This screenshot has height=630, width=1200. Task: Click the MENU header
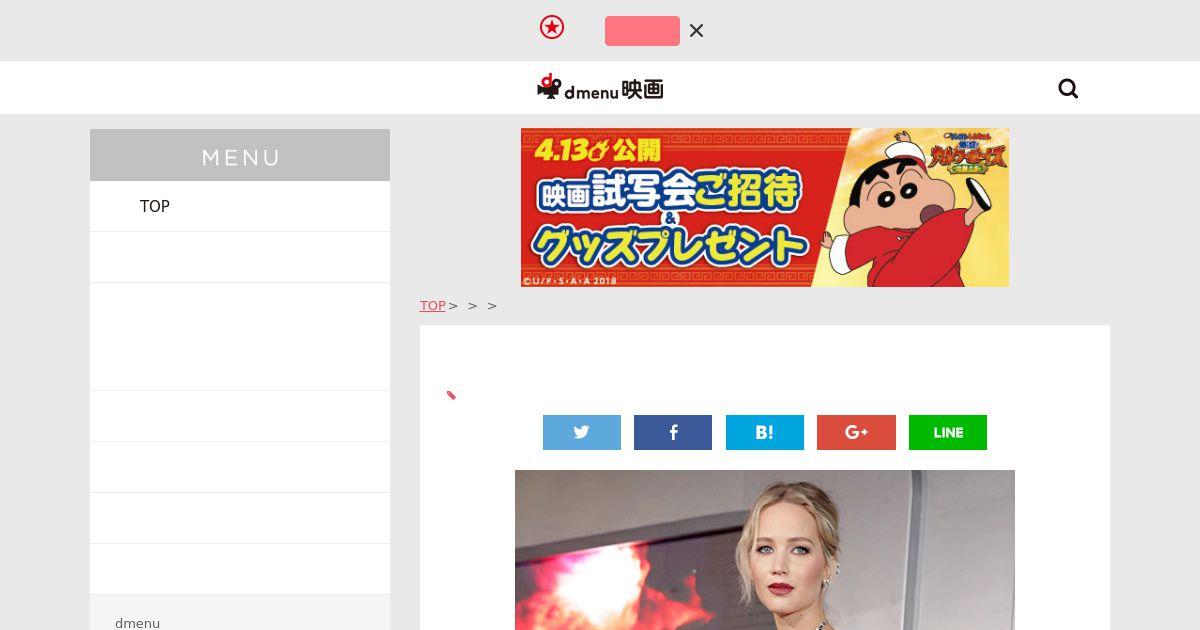click(x=240, y=155)
